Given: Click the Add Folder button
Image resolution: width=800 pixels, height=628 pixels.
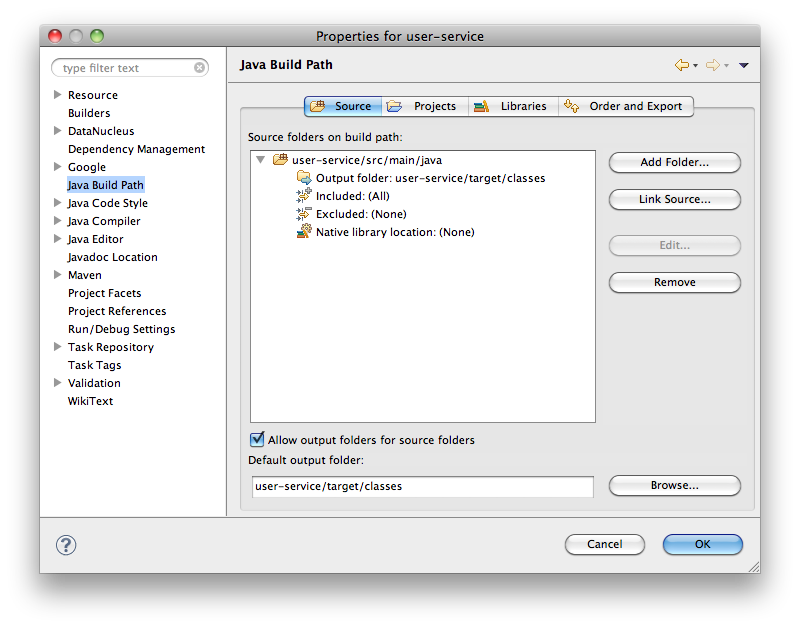Looking at the screenshot, I should (674, 162).
